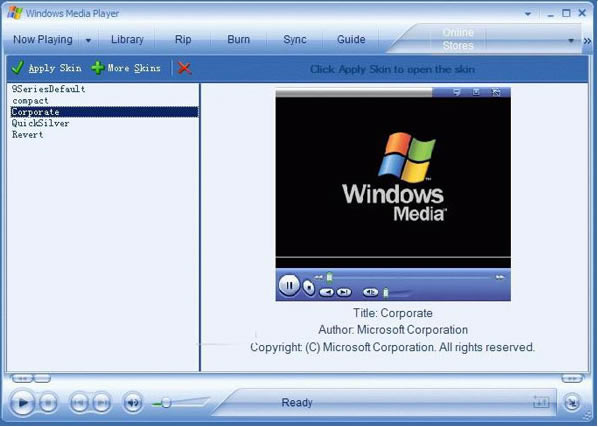This screenshot has width=598, height=427.
Task: Click the Corporate skin preview image
Action: click(x=393, y=194)
